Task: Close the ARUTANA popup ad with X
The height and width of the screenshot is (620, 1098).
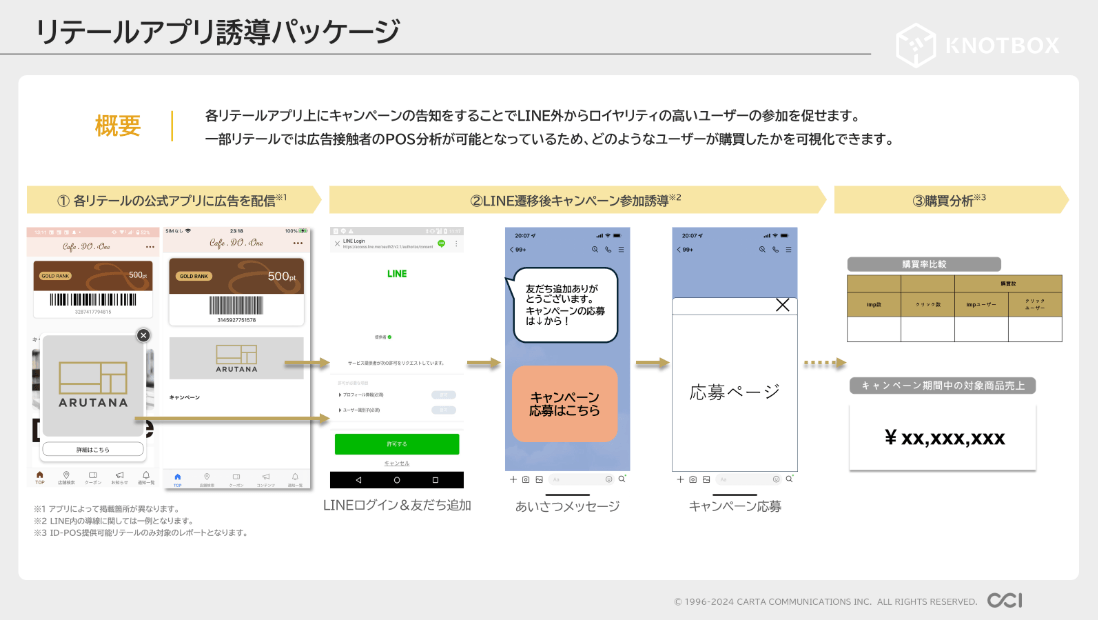Action: pyautogui.click(x=143, y=336)
